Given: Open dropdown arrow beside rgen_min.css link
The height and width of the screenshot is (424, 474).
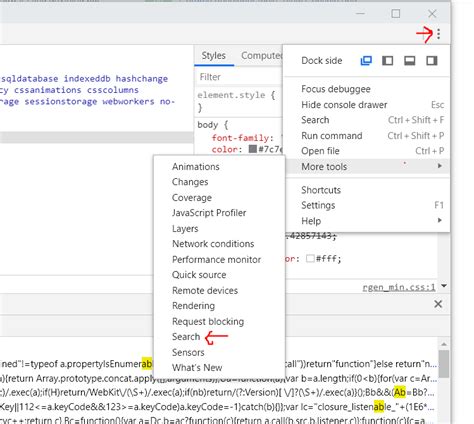Looking at the screenshot, I should 444,286.
